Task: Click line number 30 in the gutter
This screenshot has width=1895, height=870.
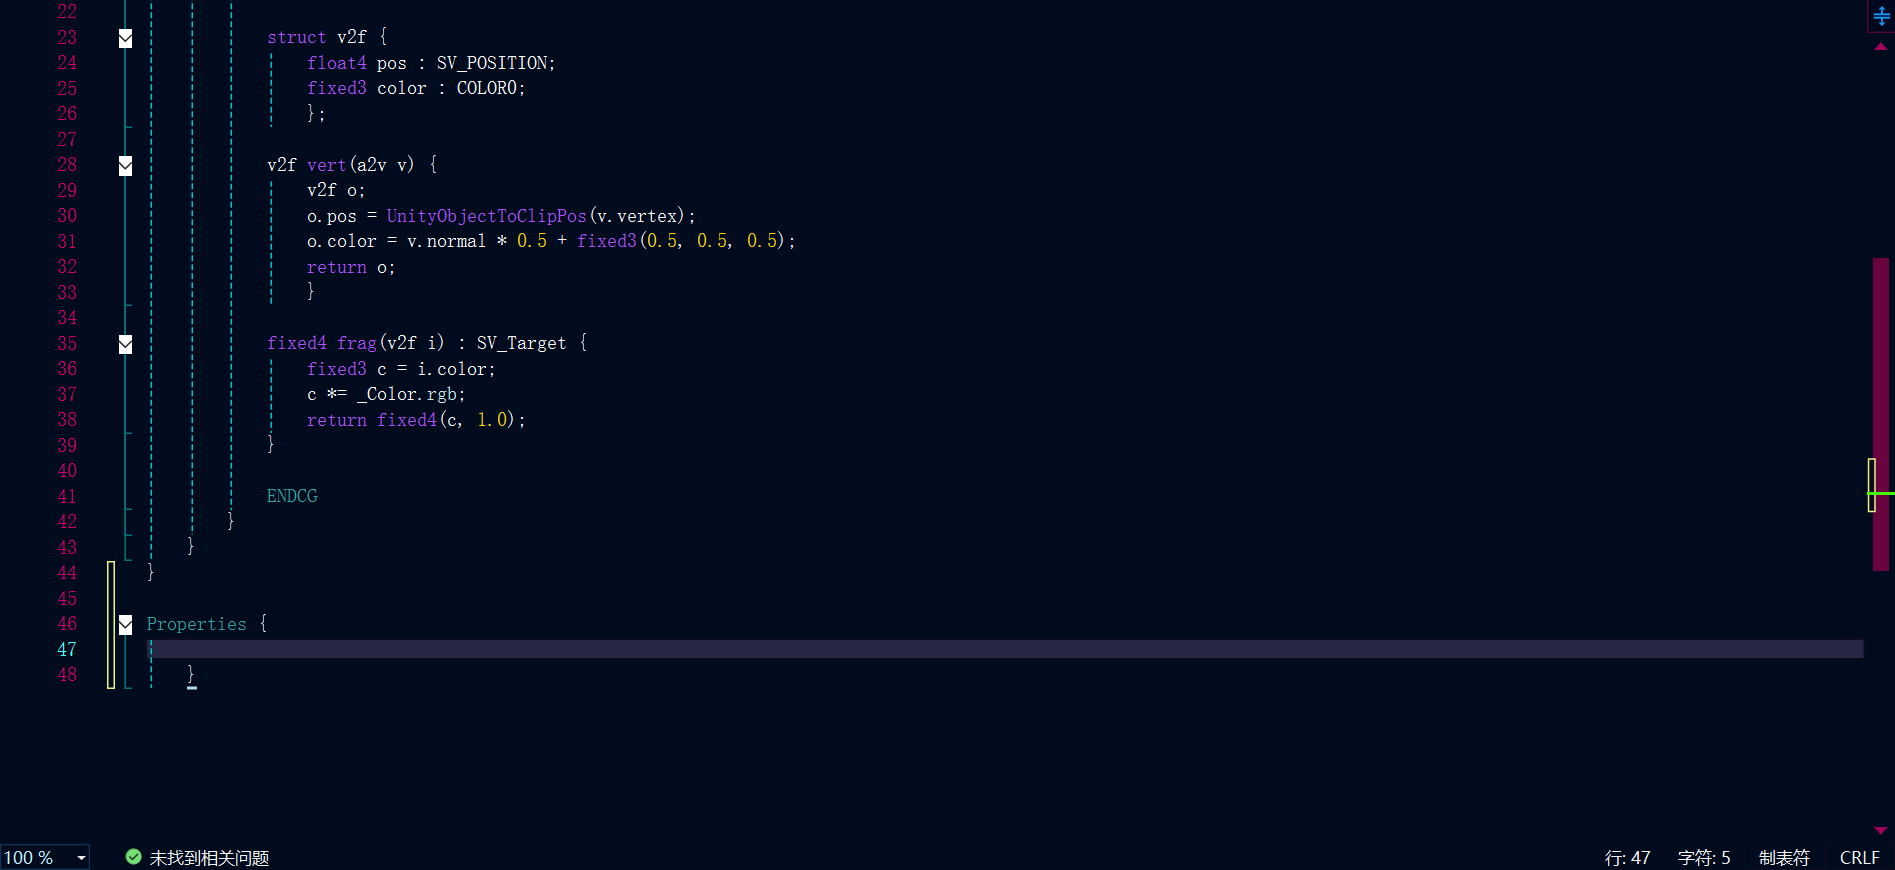Action: point(67,216)
